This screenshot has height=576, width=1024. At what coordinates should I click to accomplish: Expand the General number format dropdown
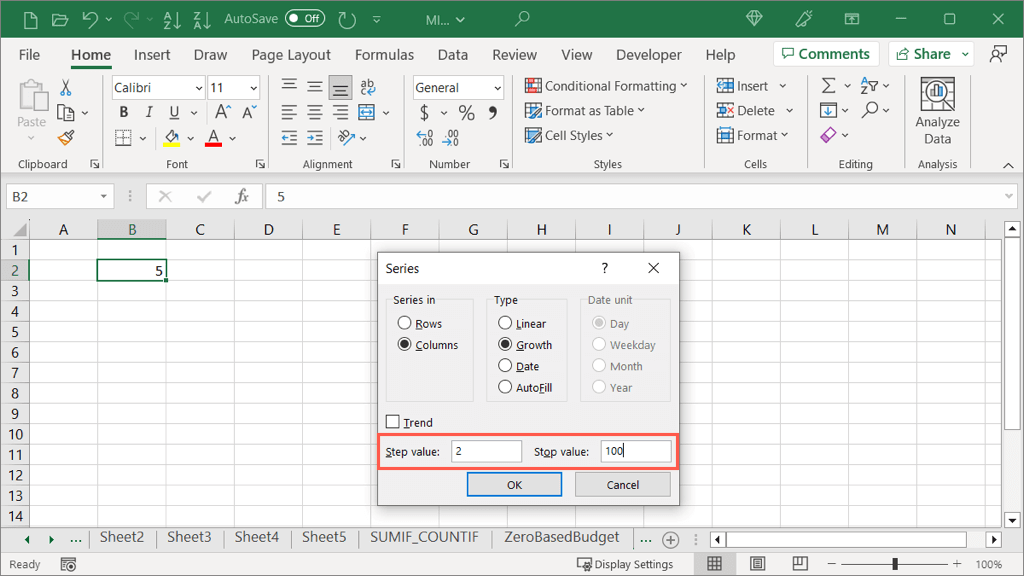[497, 88]
